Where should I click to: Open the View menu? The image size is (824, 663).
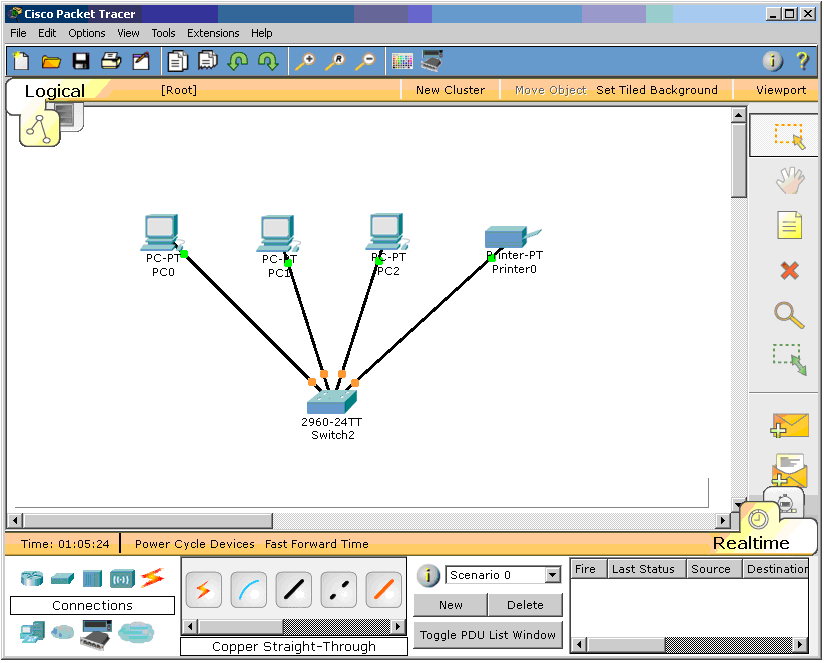(x=128, y=34)
